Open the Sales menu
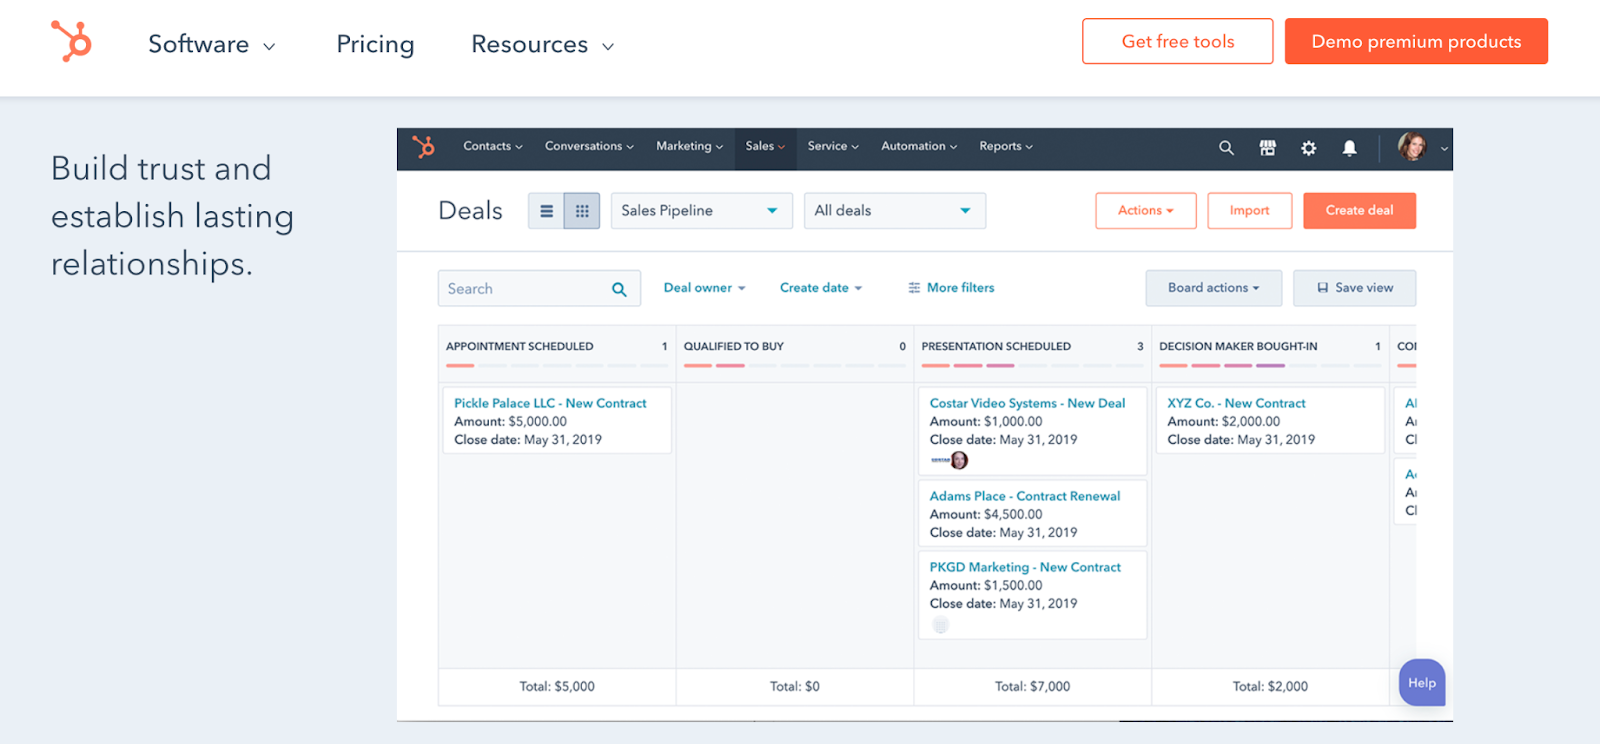Screen dimensions: 1600x744 click(765, 146)
